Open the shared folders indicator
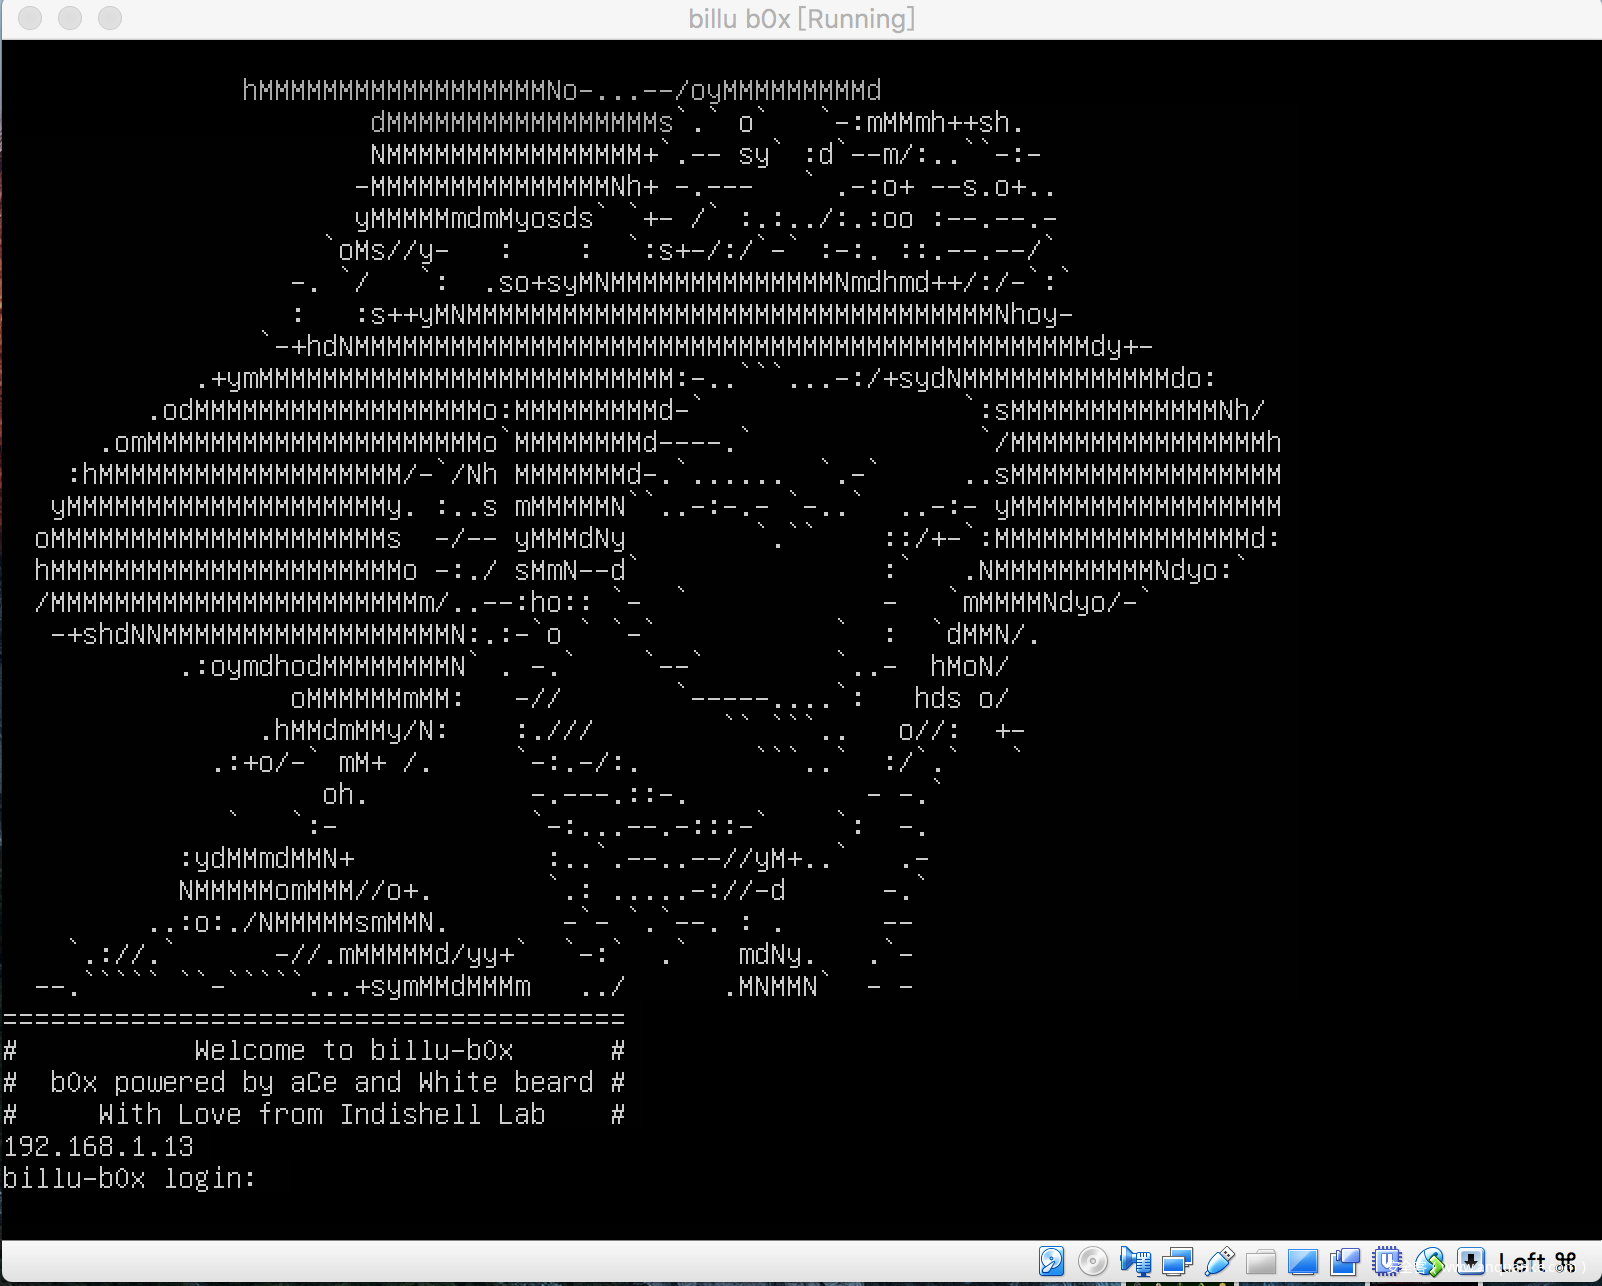This screenshot has height=1286, width=1602. pyautogui.click(x=1261, y=1262)
